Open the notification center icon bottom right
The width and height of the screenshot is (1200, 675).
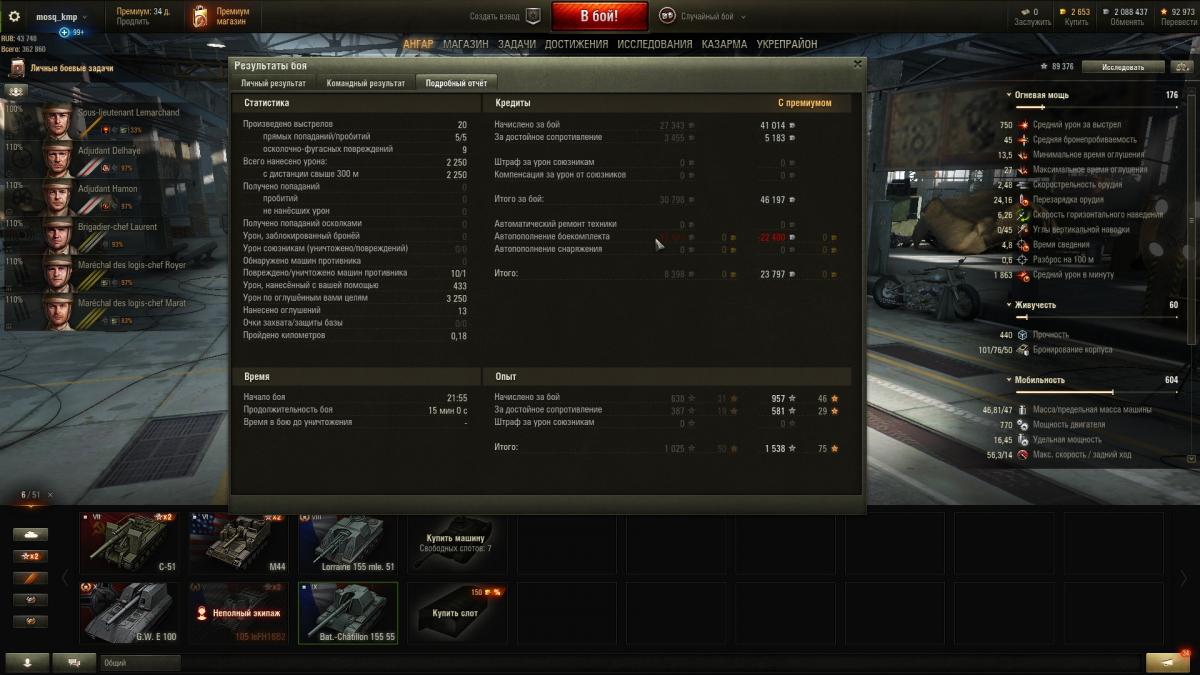pyautogui.click(x=1167, y=663)
